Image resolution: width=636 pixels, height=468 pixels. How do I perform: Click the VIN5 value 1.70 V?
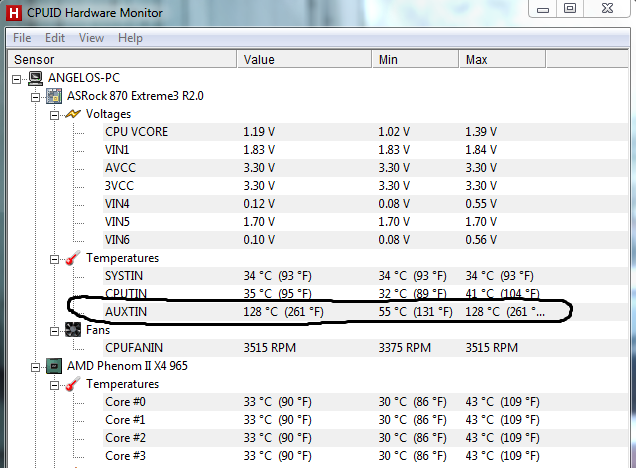259,222
